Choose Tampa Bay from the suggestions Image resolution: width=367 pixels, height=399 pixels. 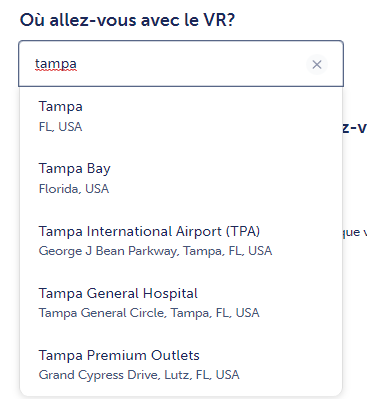click(x=181, y=179)
